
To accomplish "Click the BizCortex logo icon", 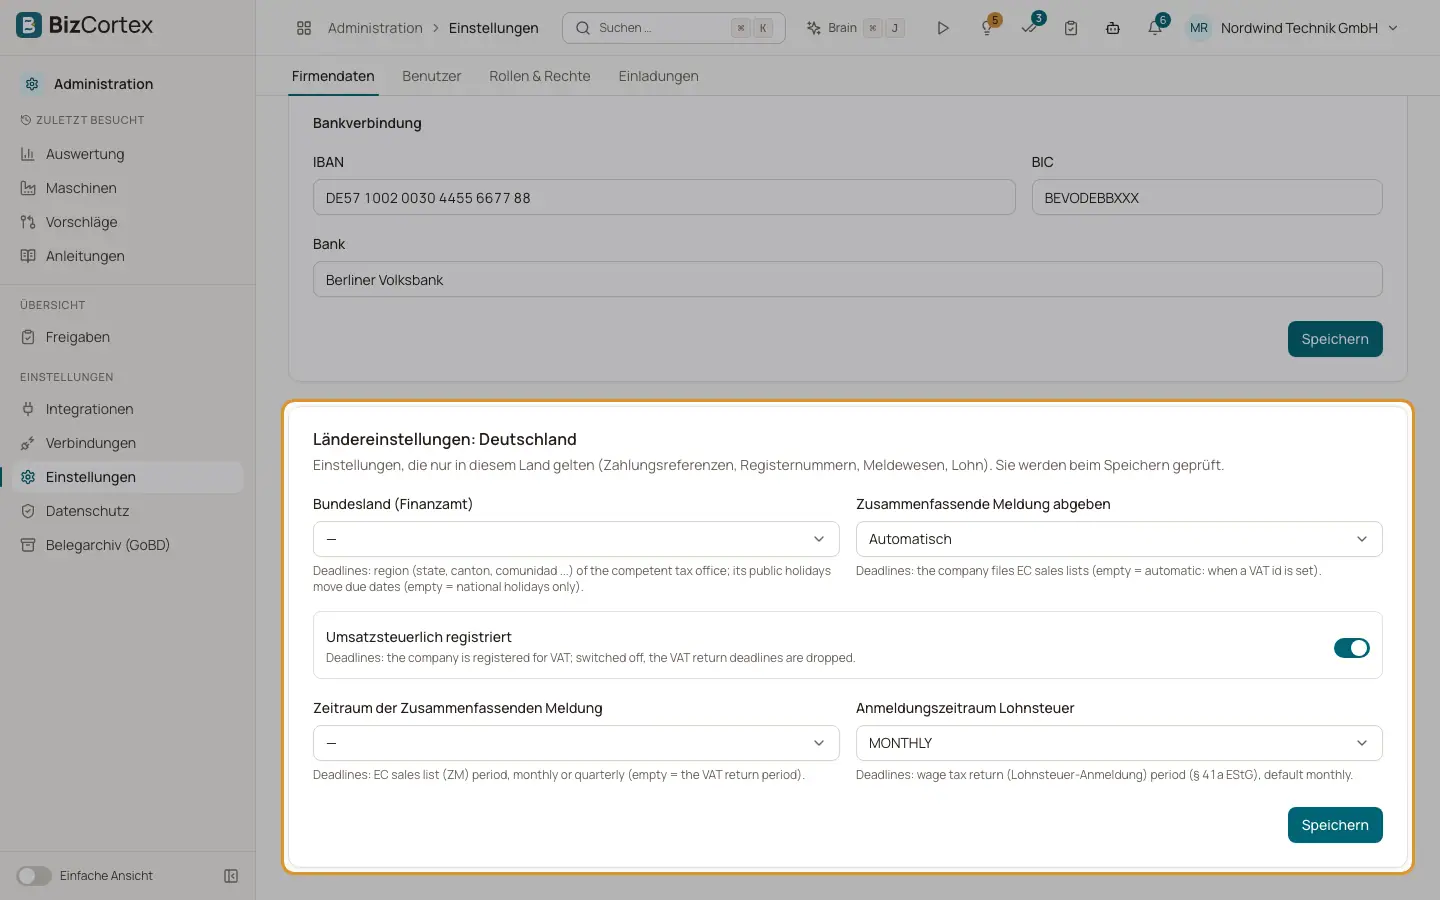I will click(x=29, y=25).
